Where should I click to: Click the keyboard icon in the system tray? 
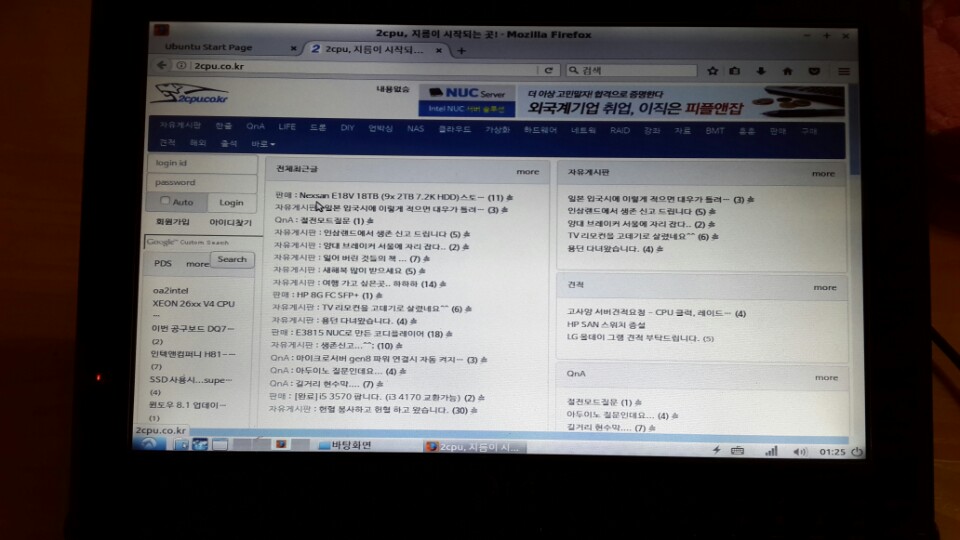(x=738, y=451)
